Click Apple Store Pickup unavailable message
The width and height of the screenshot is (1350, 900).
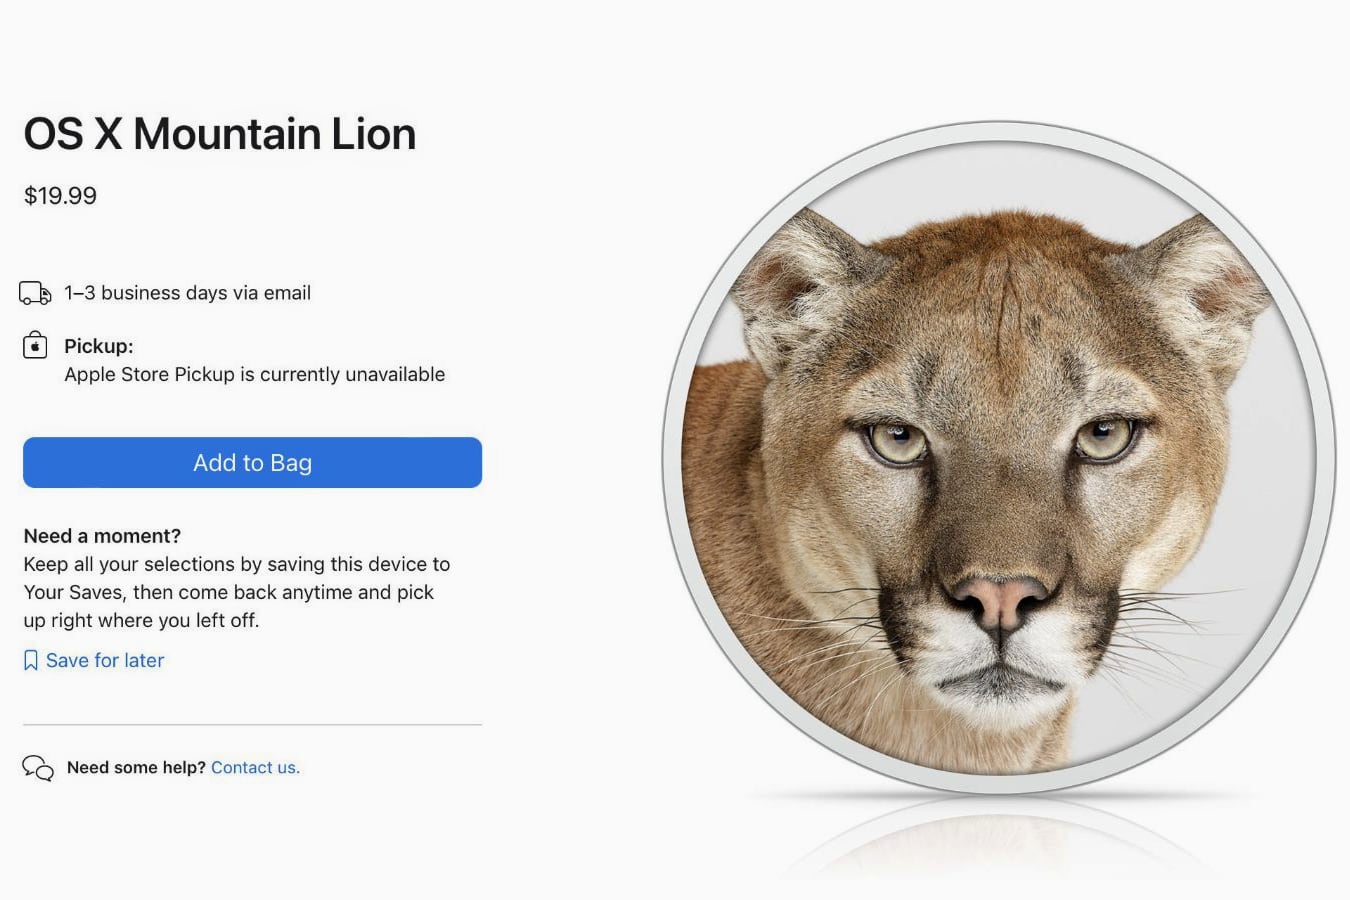[255, 374]
